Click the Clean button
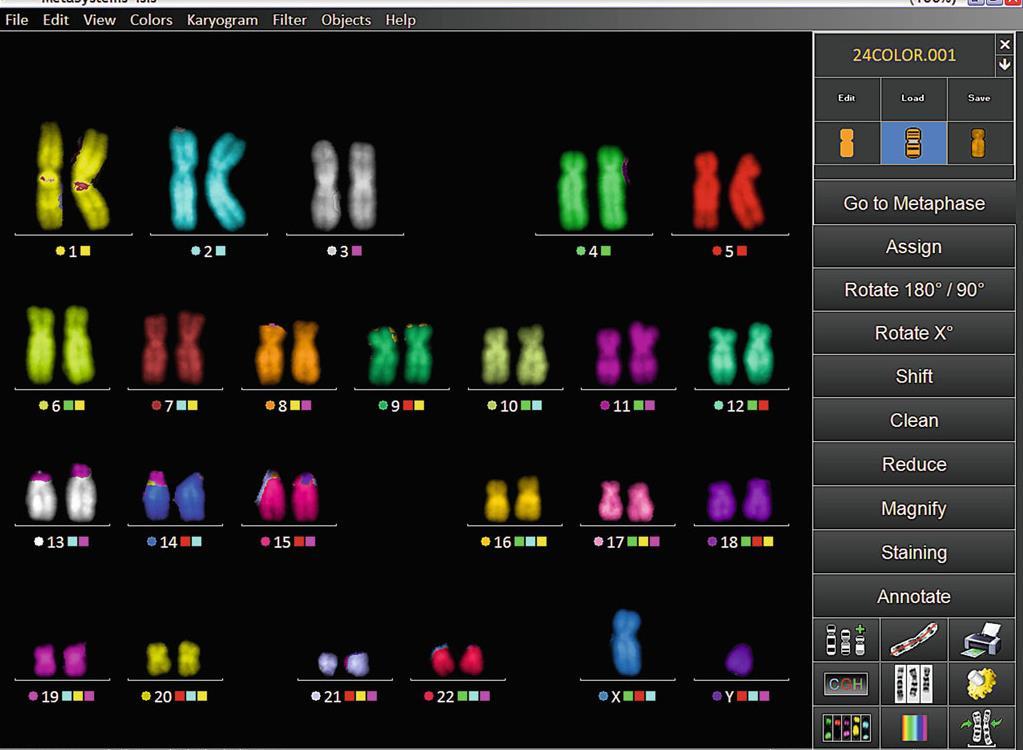The height and width of the screenshot is (750, 1023). tap(913, 421)
